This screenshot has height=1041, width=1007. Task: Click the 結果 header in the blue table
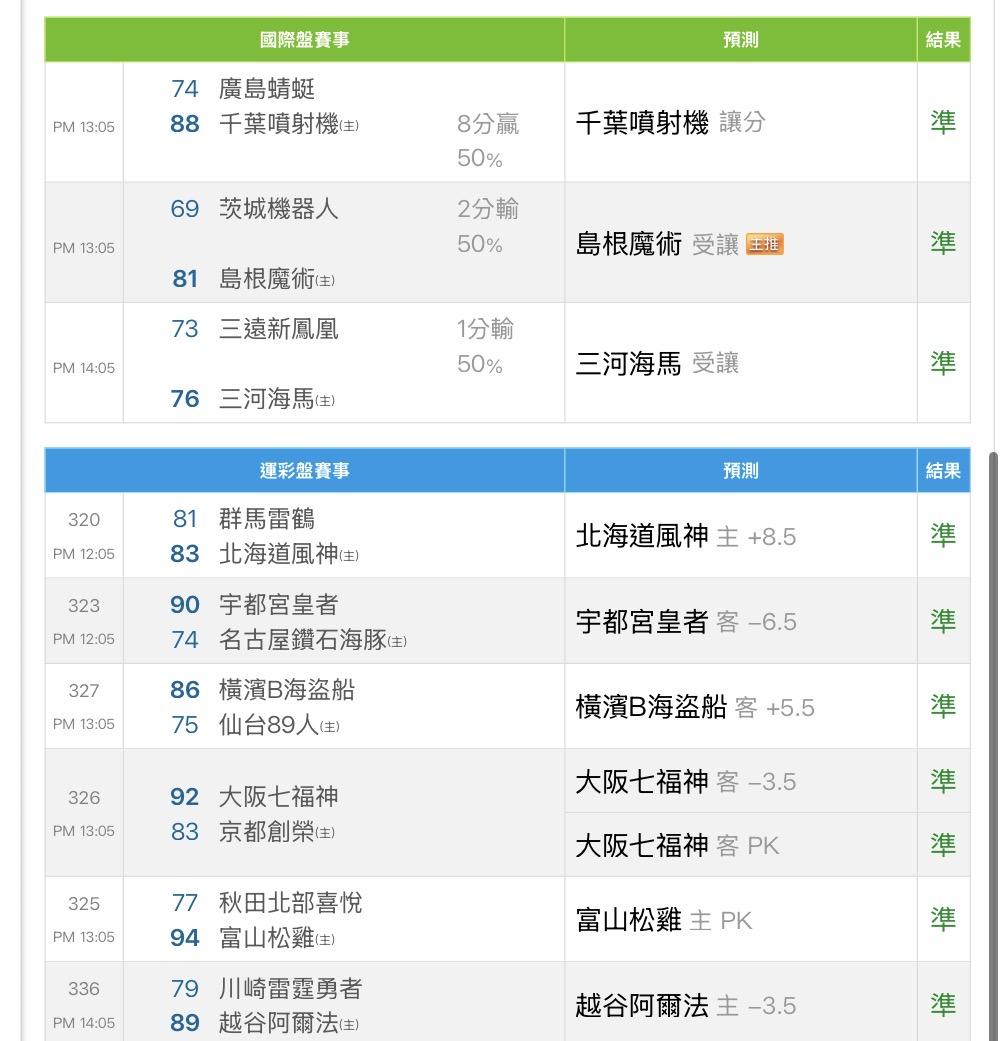click(942, 470)
